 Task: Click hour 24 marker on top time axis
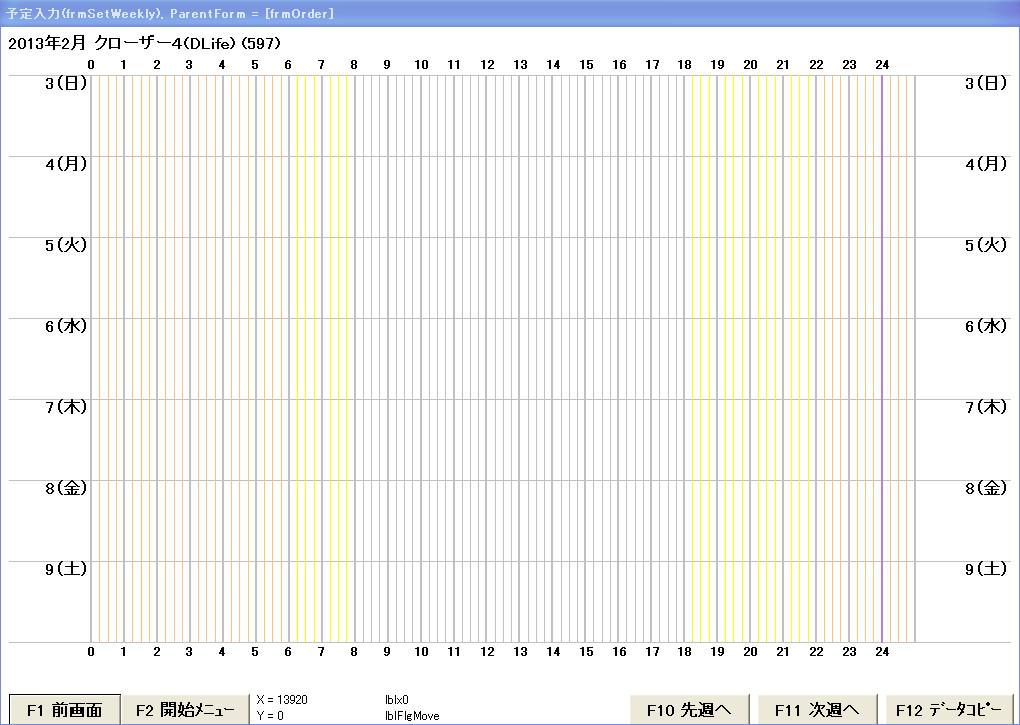[882, 65]
